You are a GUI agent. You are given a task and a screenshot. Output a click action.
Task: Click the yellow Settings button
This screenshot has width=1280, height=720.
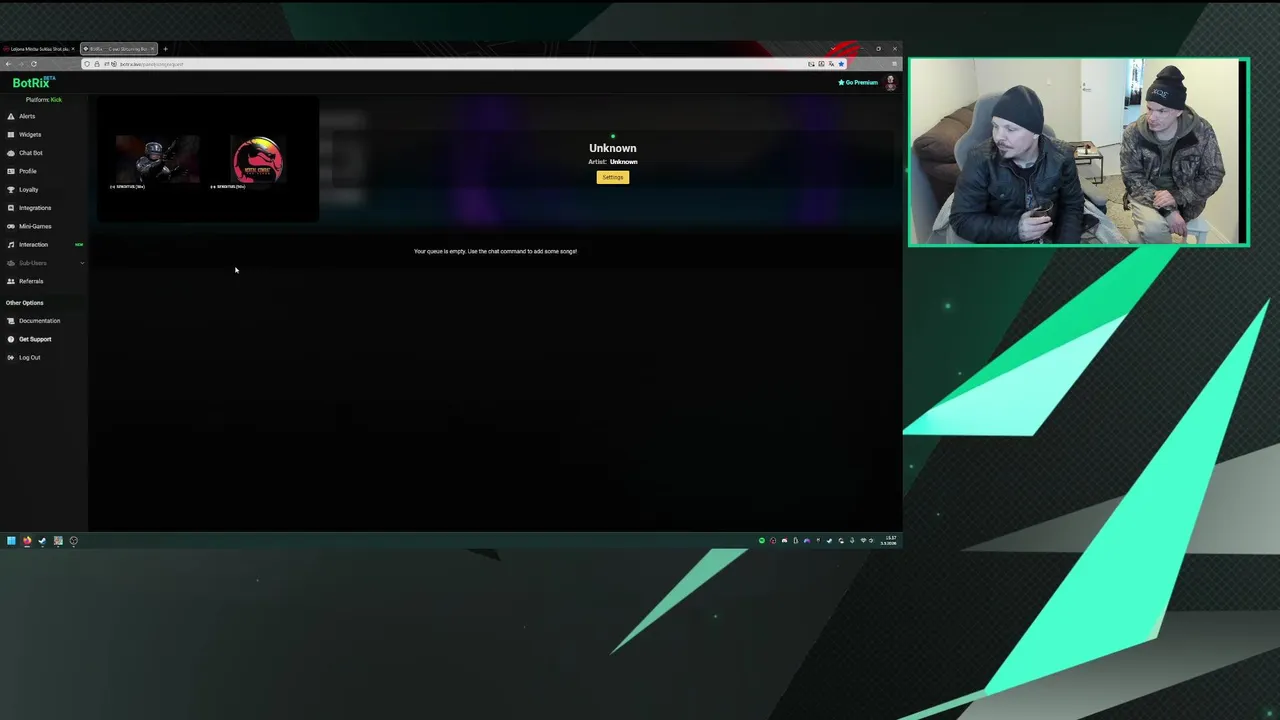click(613, 177)
